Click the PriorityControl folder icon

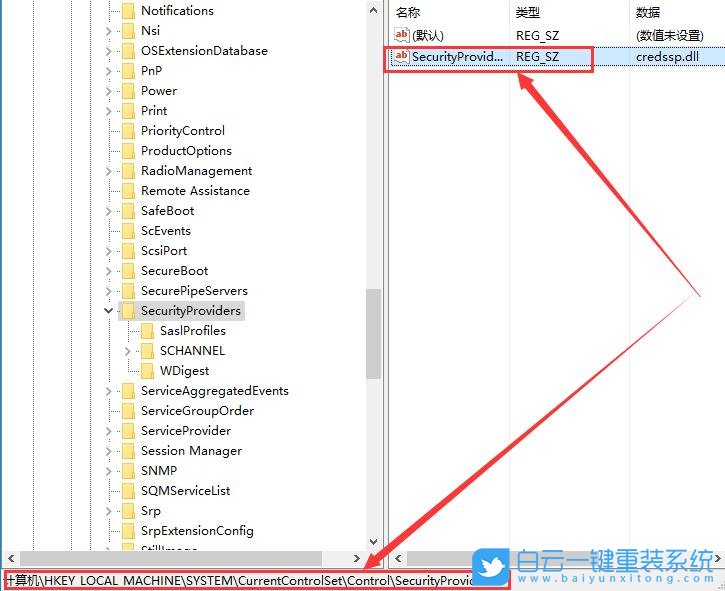tap(128, 131)
